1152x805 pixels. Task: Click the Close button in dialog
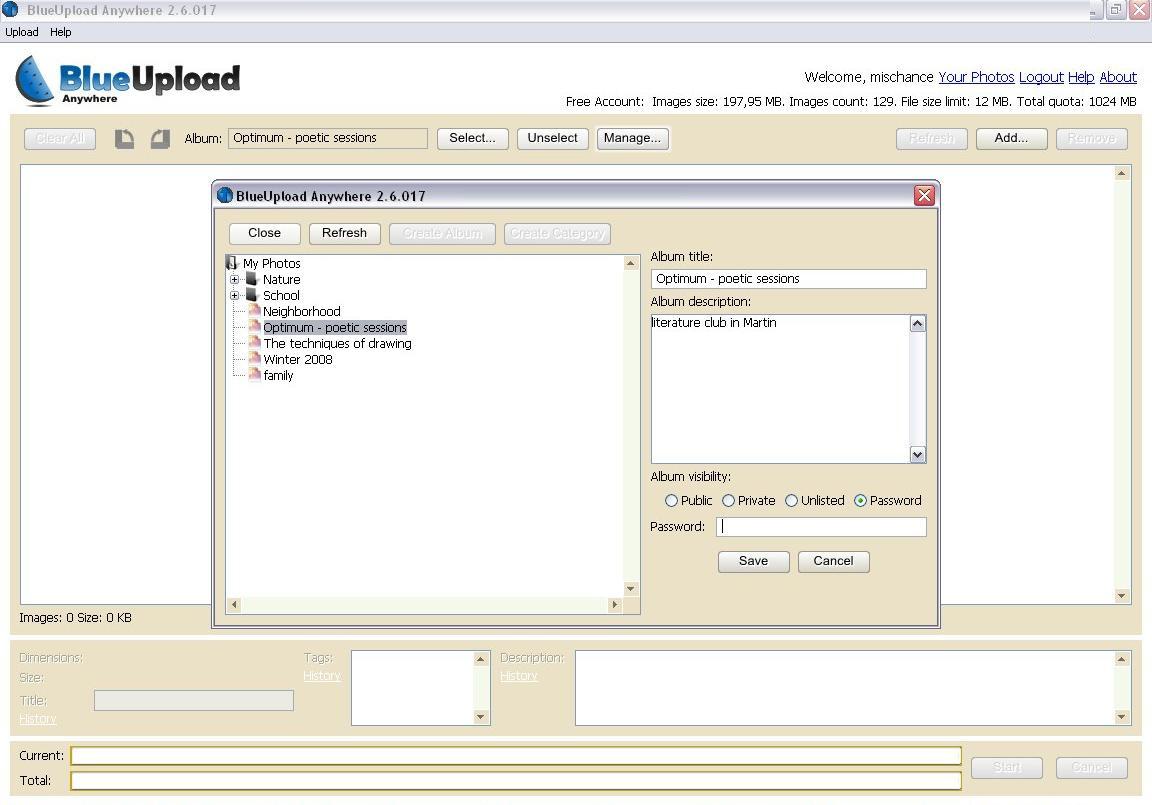[x=264, y=234]
